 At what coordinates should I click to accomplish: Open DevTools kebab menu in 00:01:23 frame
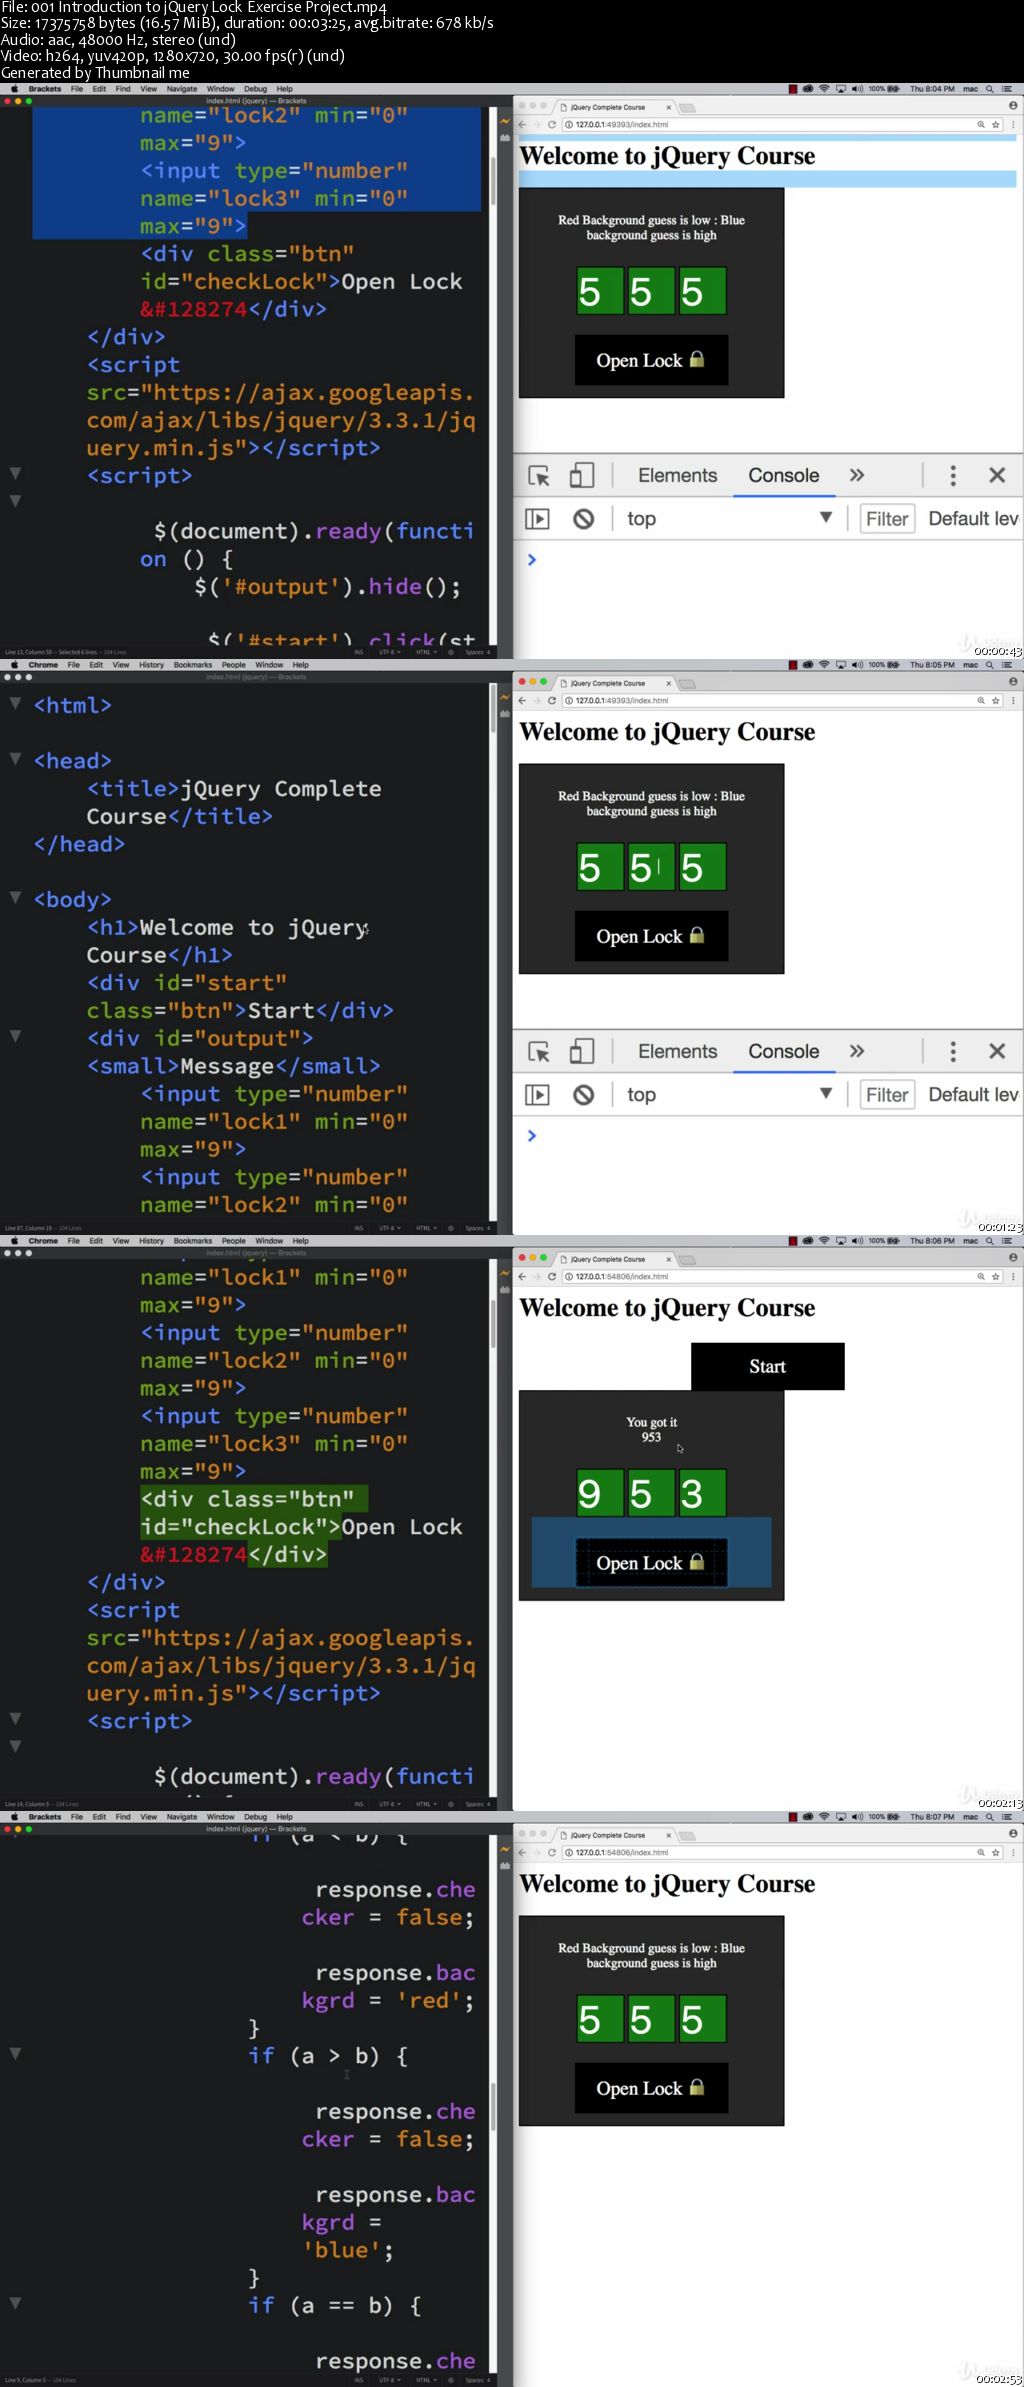[x=952, y=1052]
